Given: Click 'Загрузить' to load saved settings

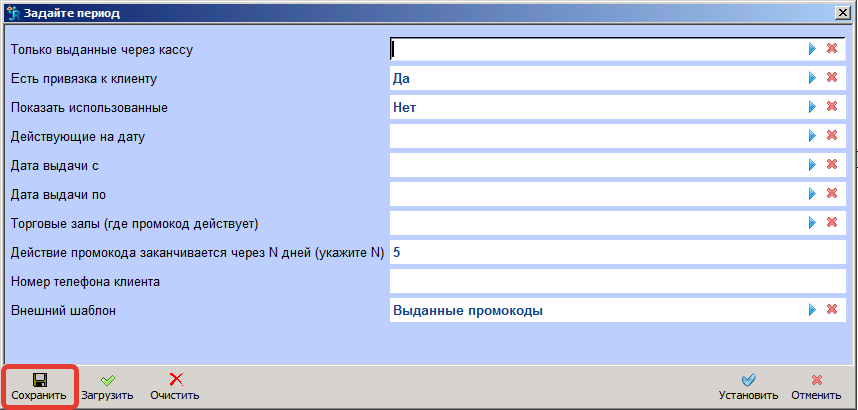Looking at the screenshot, I should (107, 386).
